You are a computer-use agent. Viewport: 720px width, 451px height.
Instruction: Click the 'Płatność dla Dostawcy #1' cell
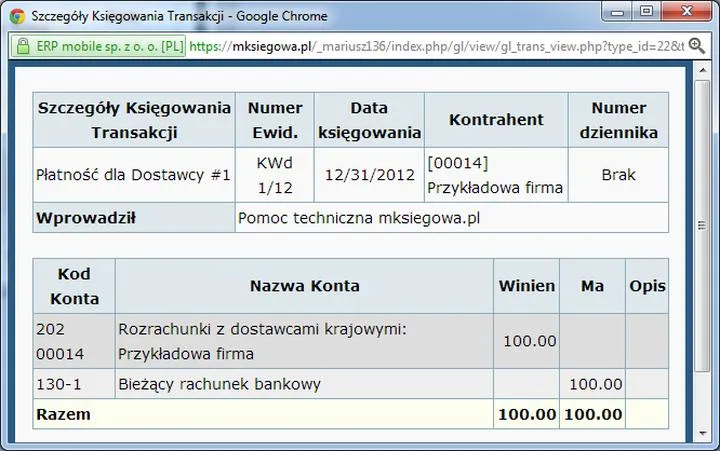click(134, 175)
